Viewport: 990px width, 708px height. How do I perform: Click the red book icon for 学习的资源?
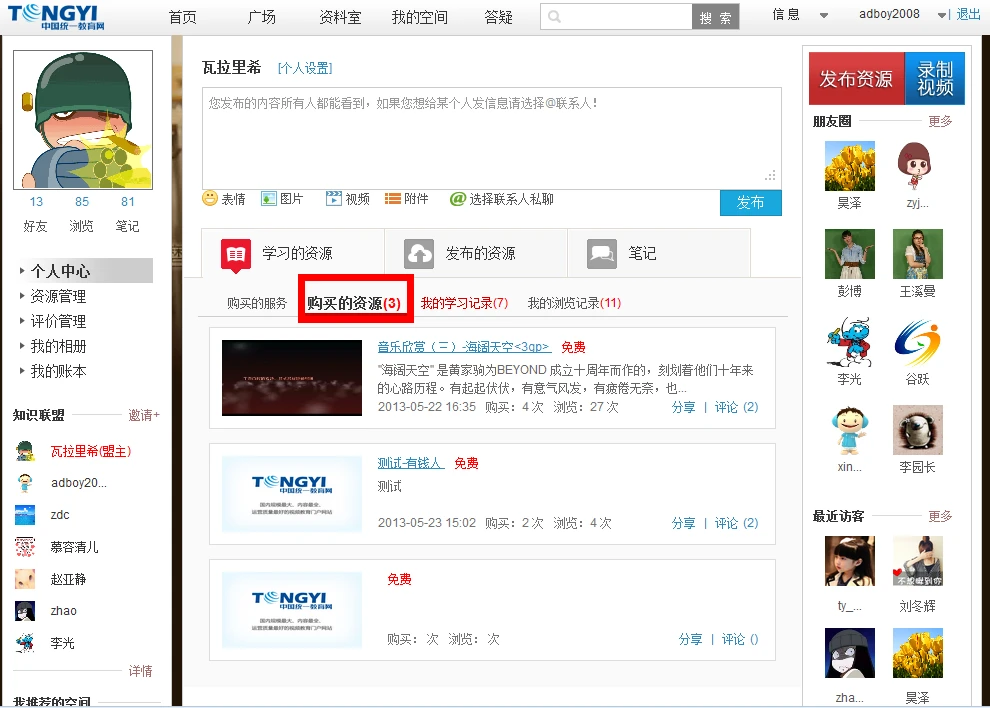[236, 255]
